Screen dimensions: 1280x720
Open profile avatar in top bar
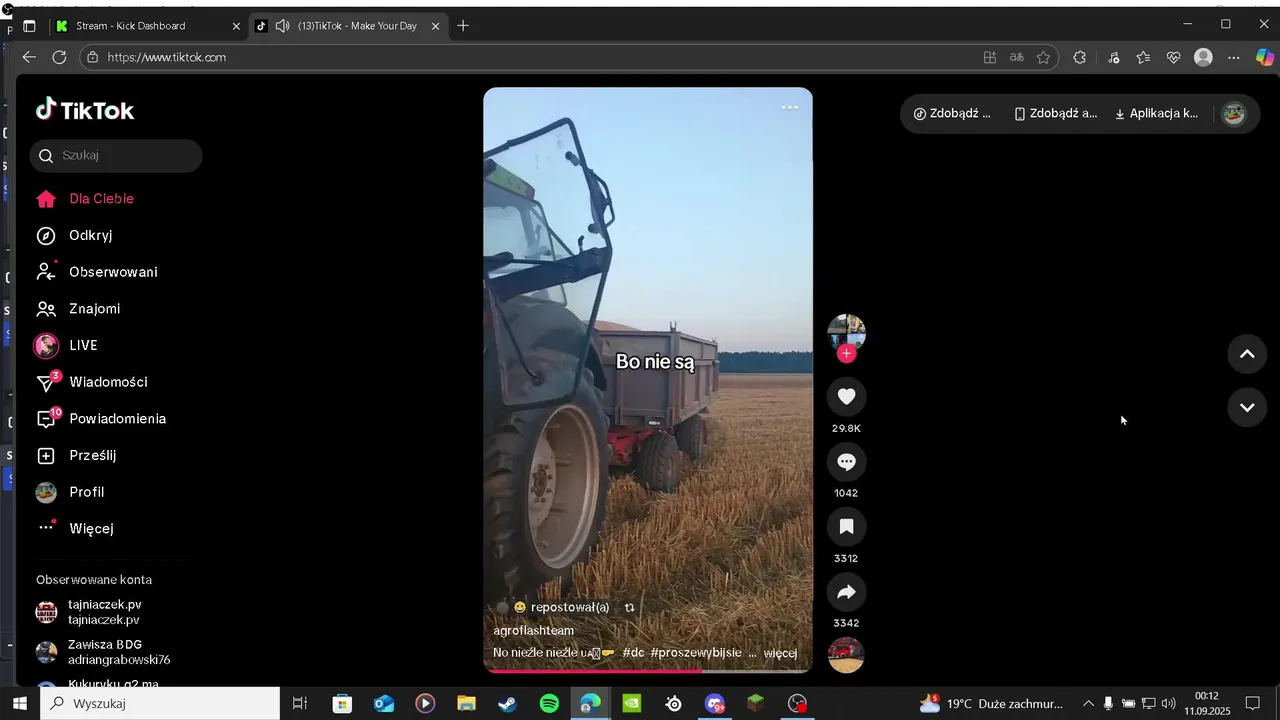click(x=1234, y=114)
